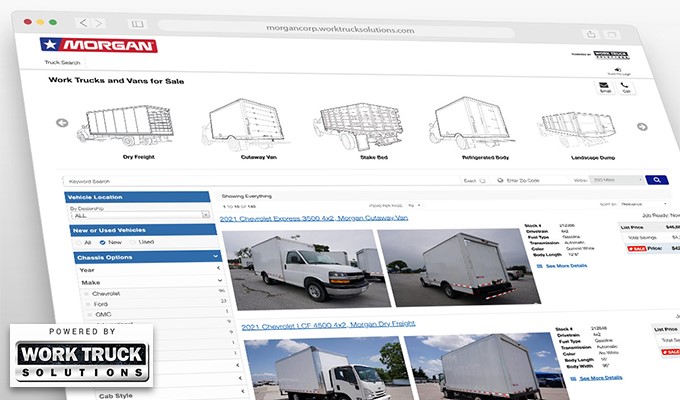The width and height of the screenshot is (680, 400).
Task: Select the Landscape Dump body type
Action: pyautogui.click(x=579, y=136)
